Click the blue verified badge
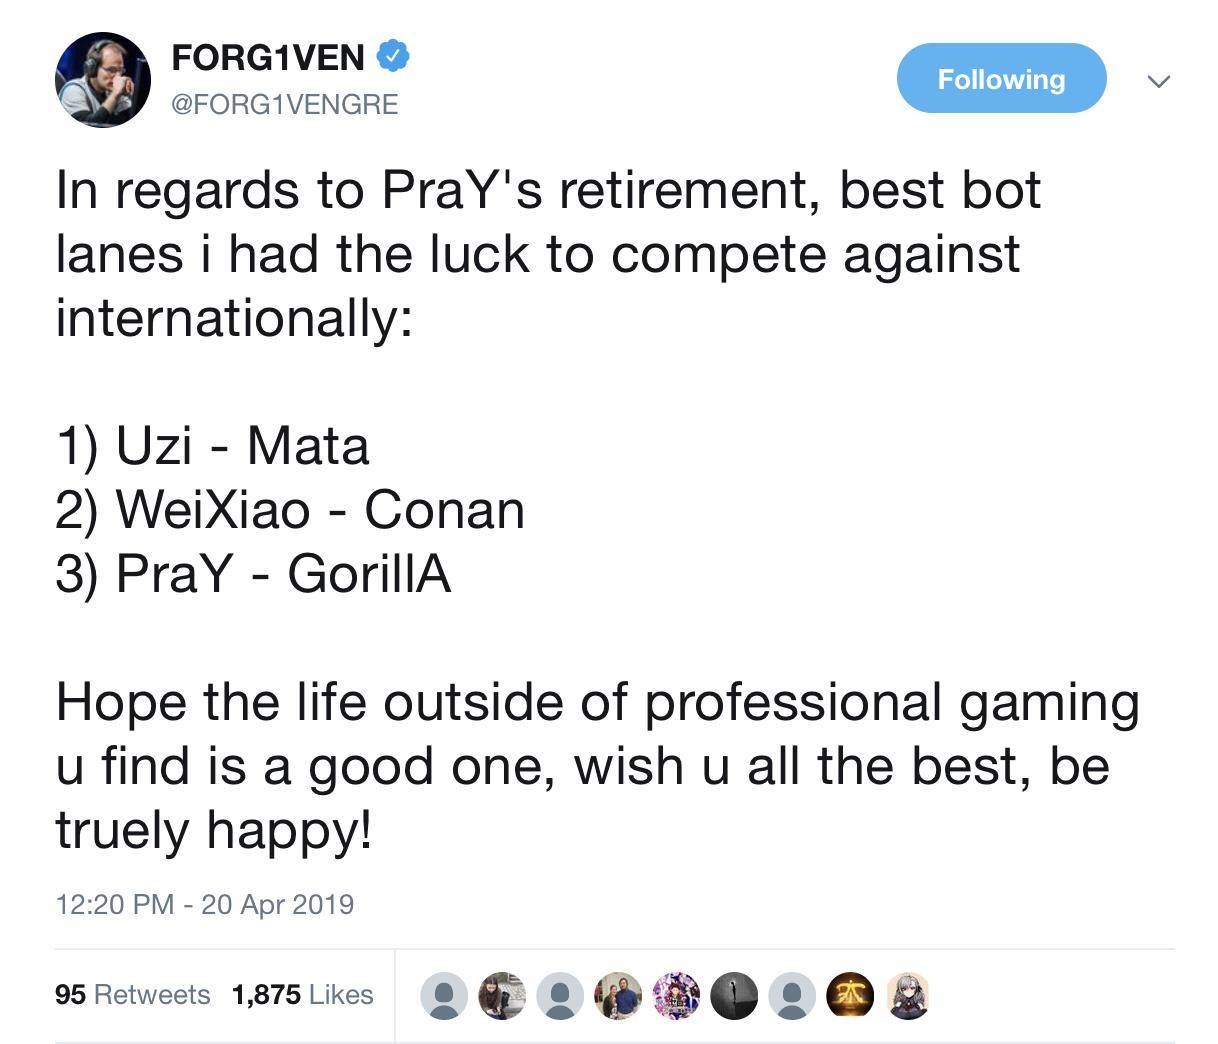The height and width of the screenshot is (1044, 1218). (392, 56)
